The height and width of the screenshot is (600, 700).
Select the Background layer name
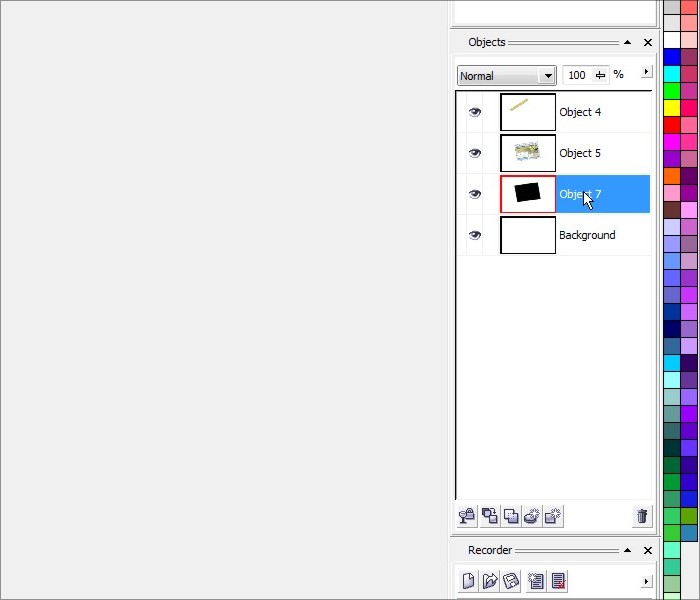pos(587,235)
